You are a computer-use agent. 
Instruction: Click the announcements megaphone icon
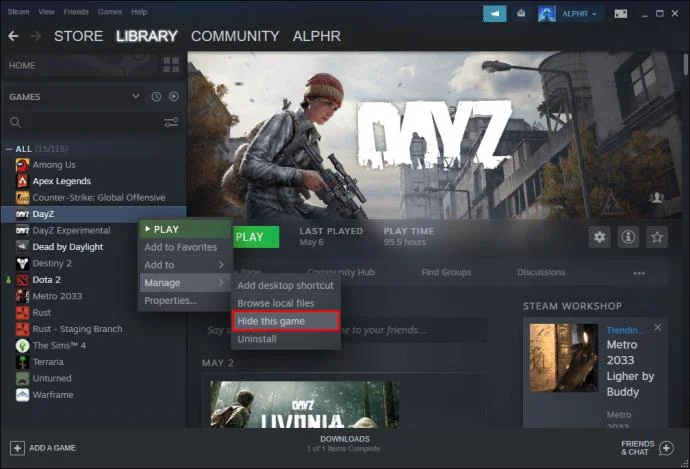(495, 14)
